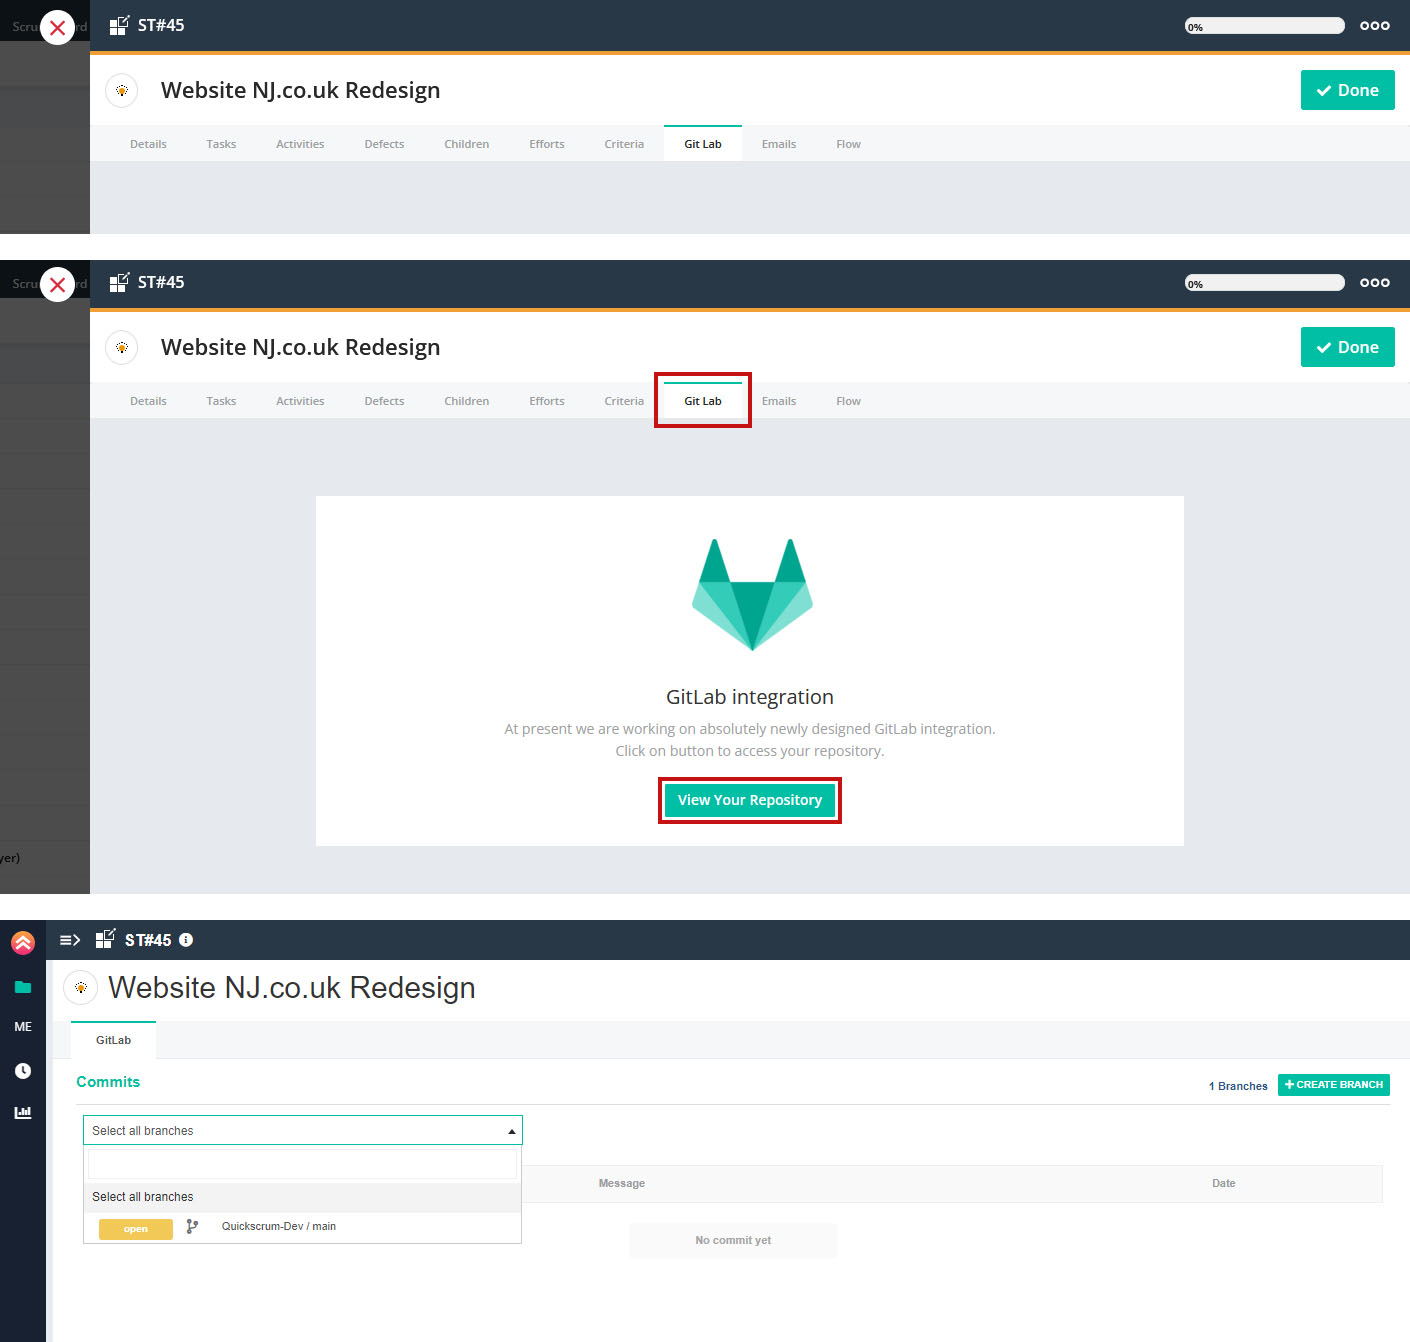Open the Details tab in top screenshot

click(x=148, y=144)
